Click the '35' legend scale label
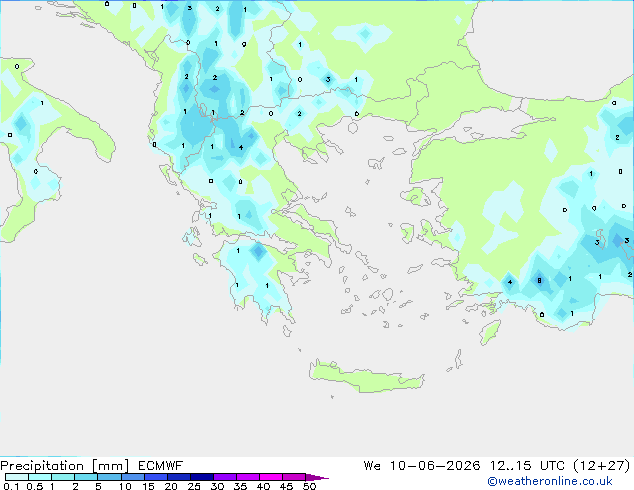The image size is (634, 490). tap(240, 486)
